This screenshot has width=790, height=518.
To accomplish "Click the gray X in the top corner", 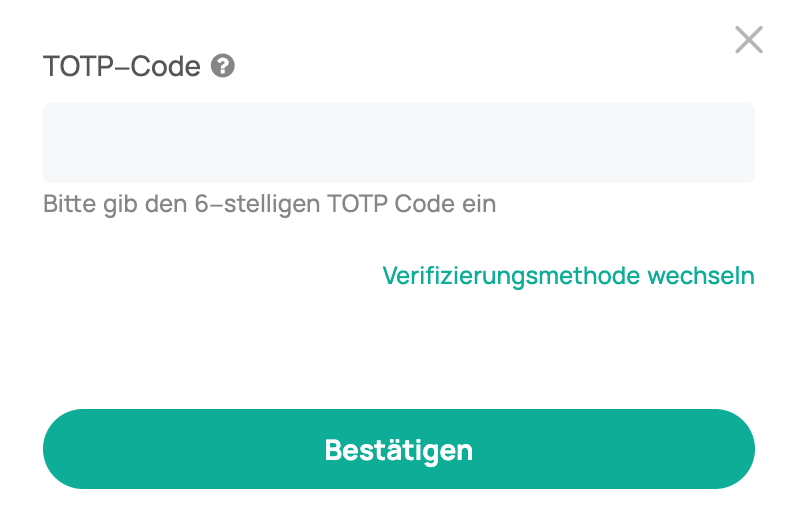I will [748, 40].
